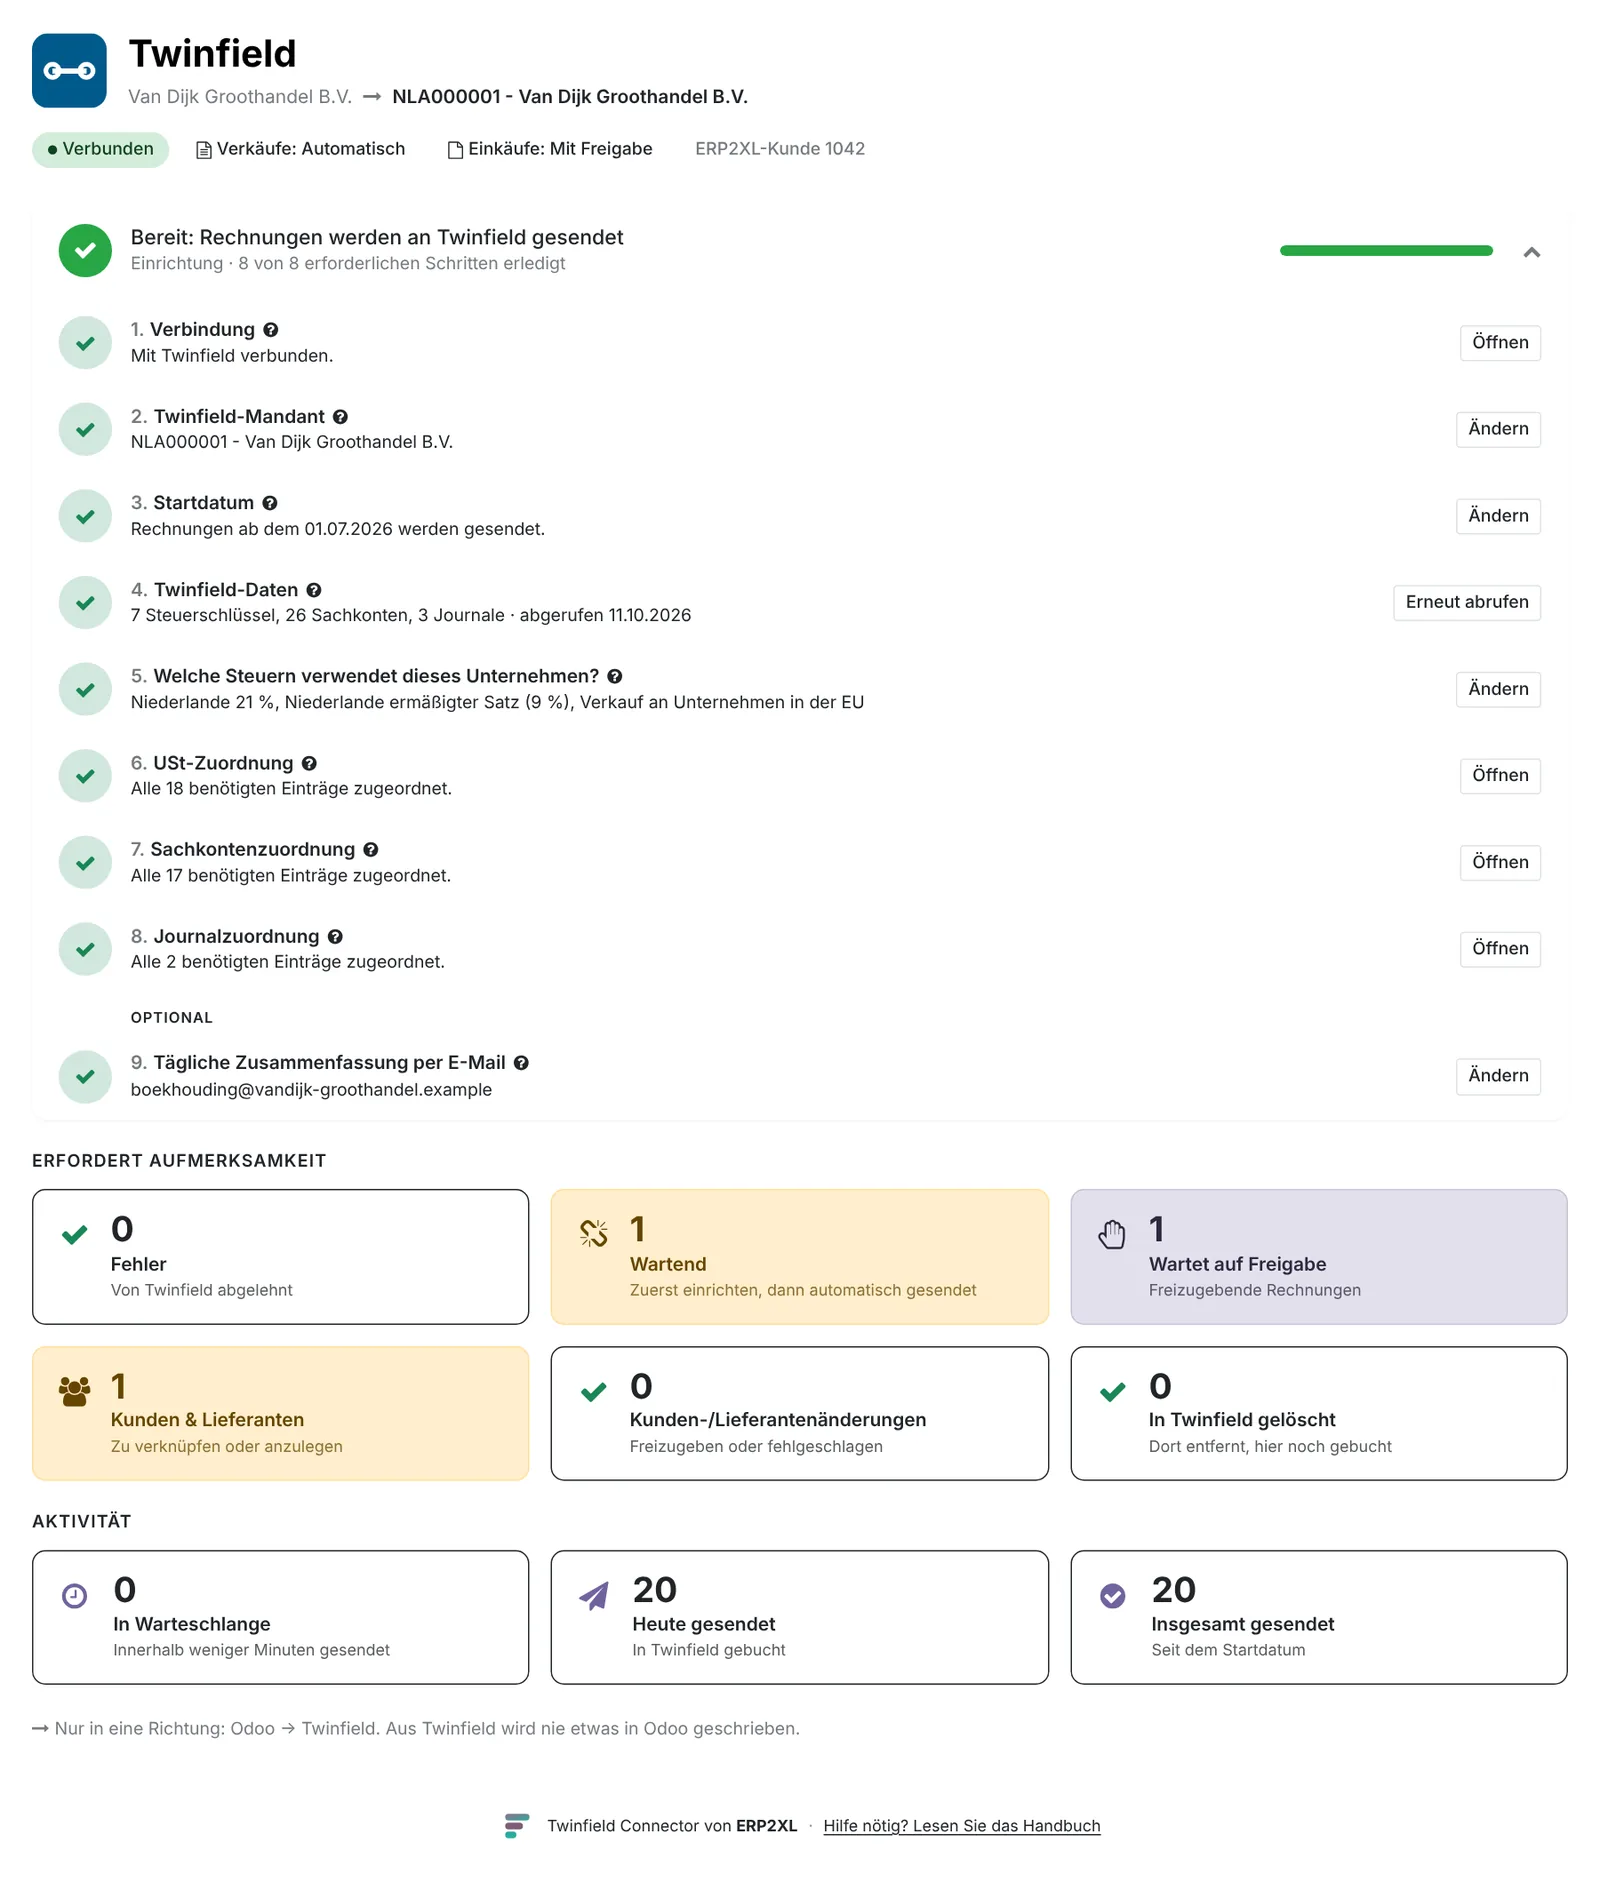Click the checkmark for Tägliche Zusammenfassung step

click(x=85, y=1077)
